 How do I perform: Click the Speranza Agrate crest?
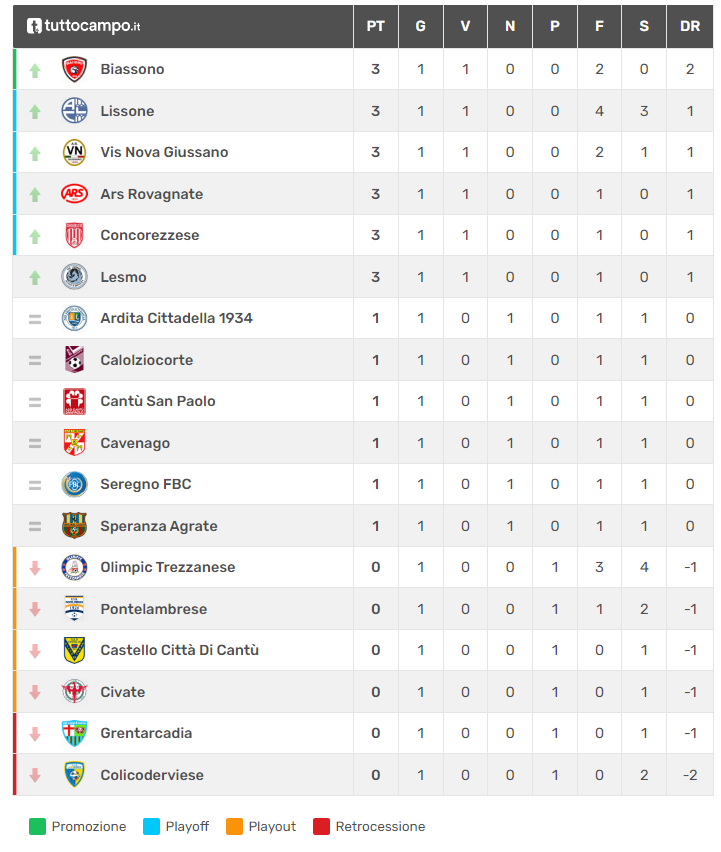point(75,526)
